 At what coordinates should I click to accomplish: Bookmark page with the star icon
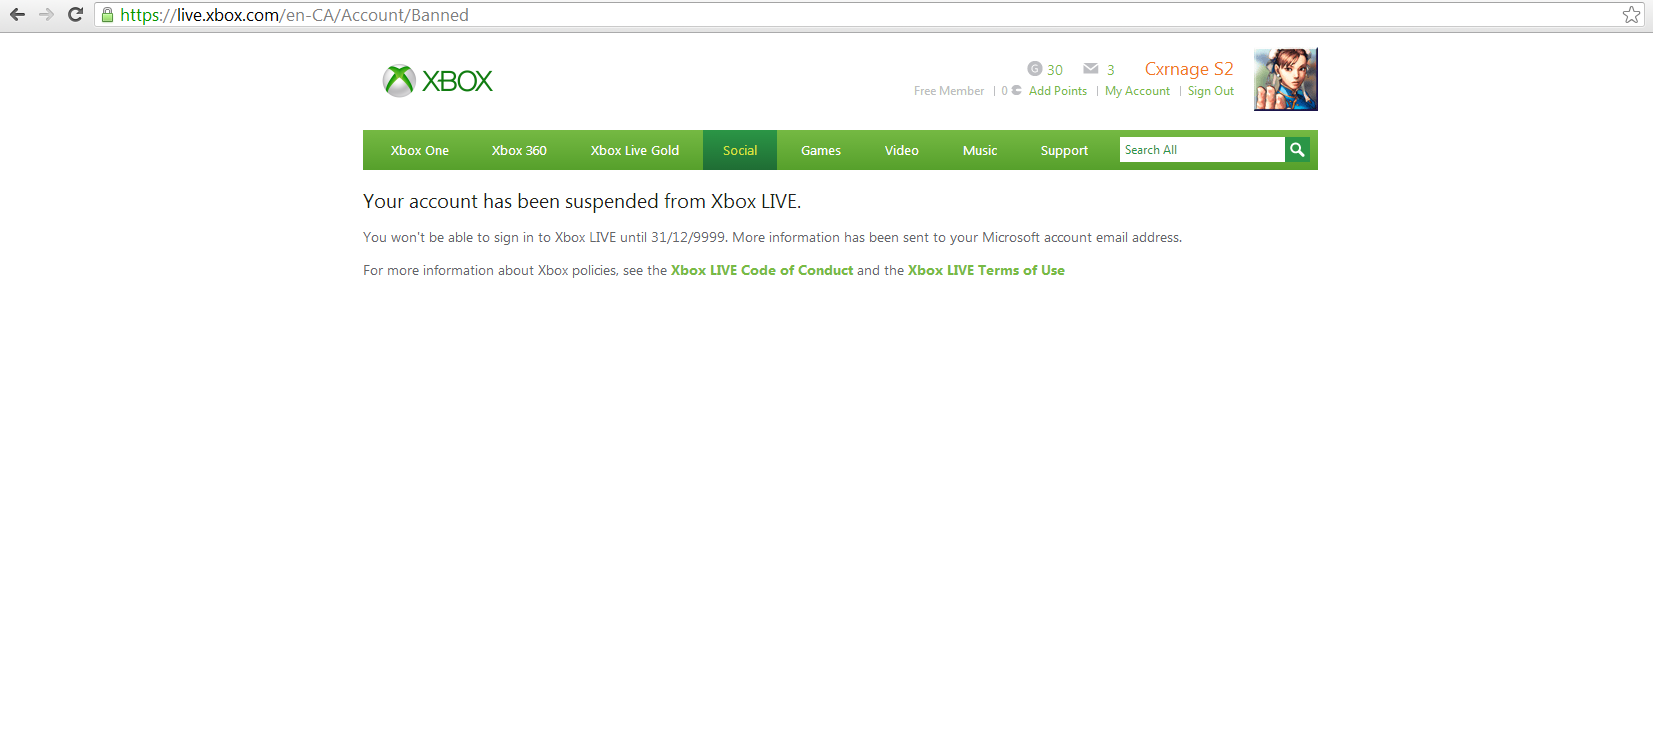[x=1631, y=15]
